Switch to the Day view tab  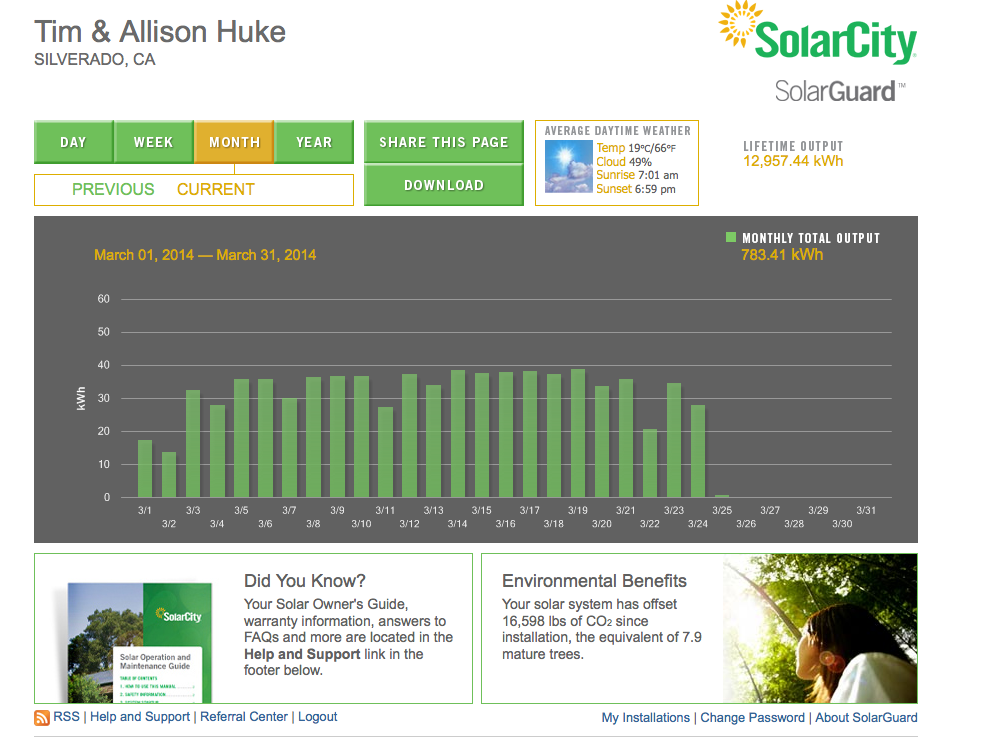pyautogui.click(x=73, y=142)
